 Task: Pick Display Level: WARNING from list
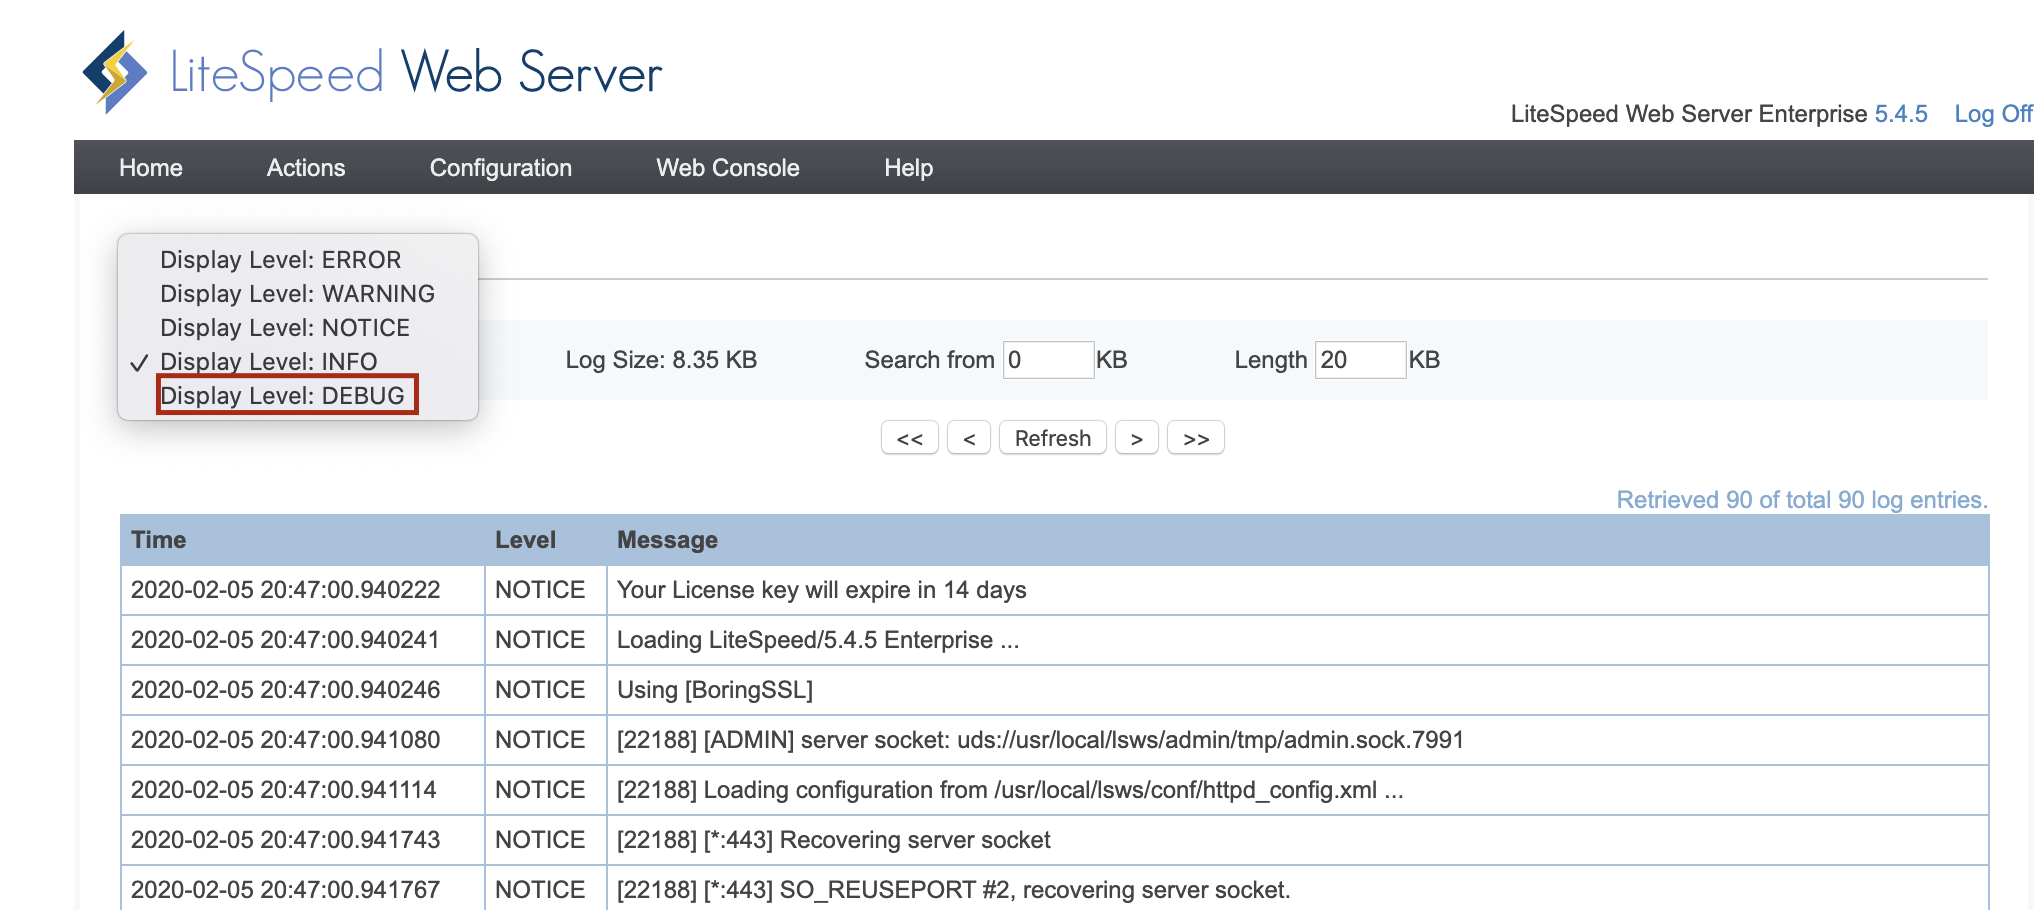[297, 294]
